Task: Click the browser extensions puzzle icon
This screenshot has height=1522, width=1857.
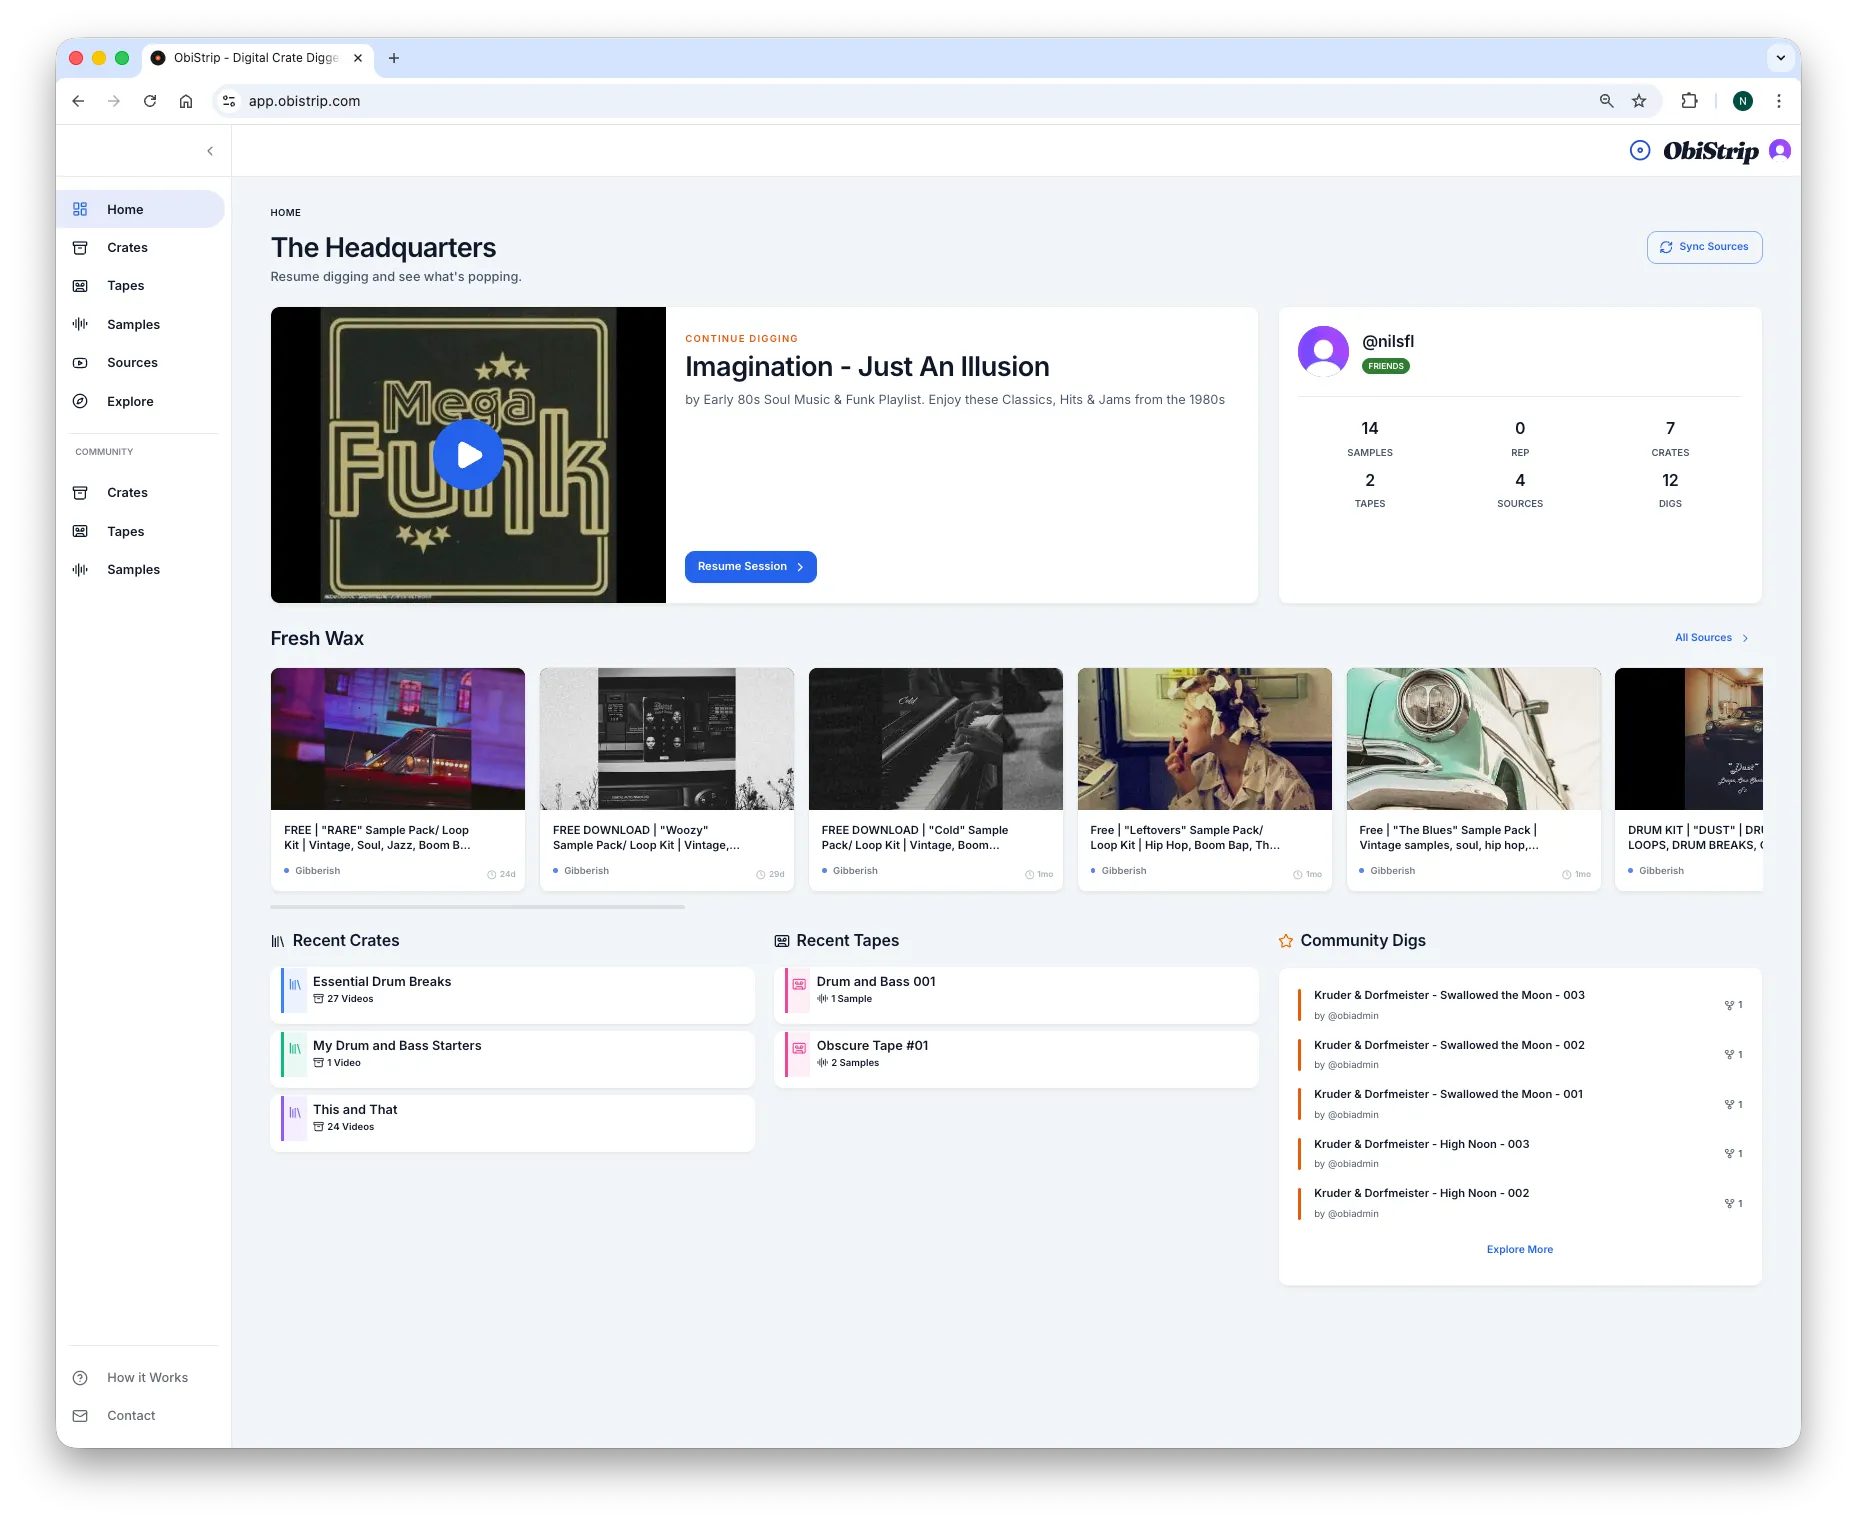Action: point(1689,101)
